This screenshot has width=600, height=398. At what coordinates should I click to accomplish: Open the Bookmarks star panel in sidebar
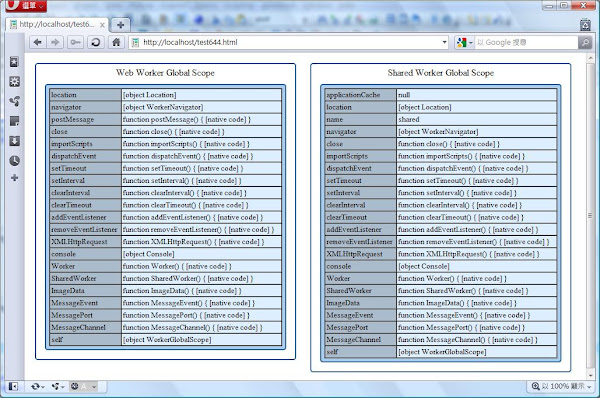click(15, 62)
